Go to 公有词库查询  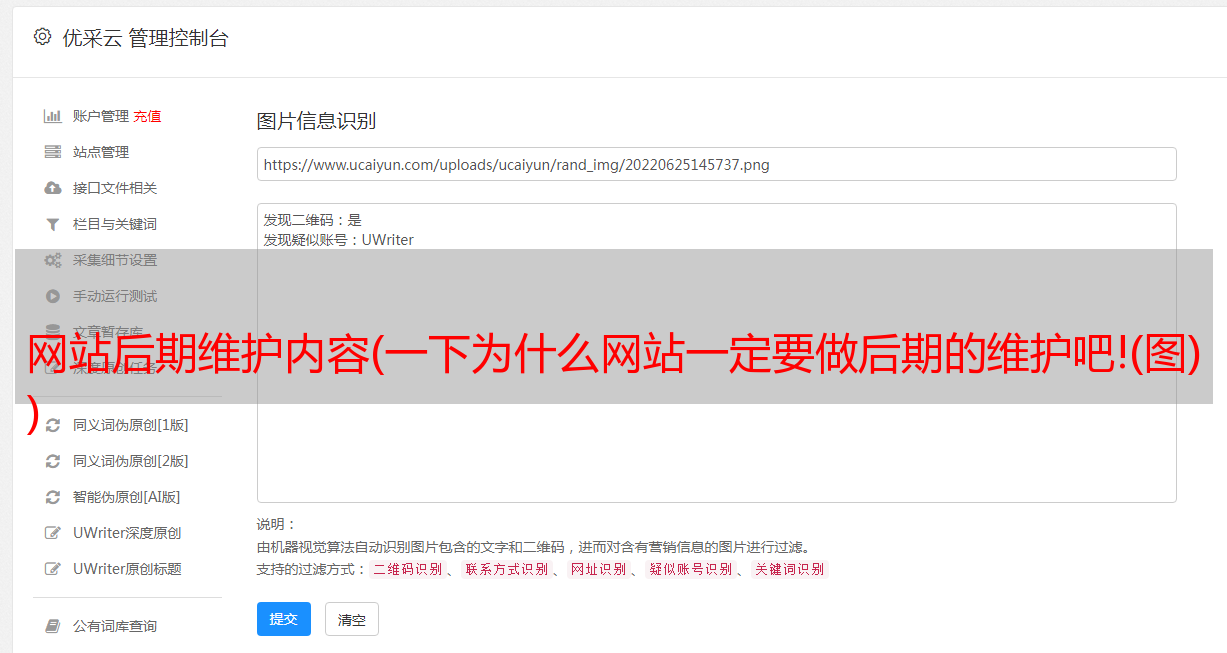115,626
